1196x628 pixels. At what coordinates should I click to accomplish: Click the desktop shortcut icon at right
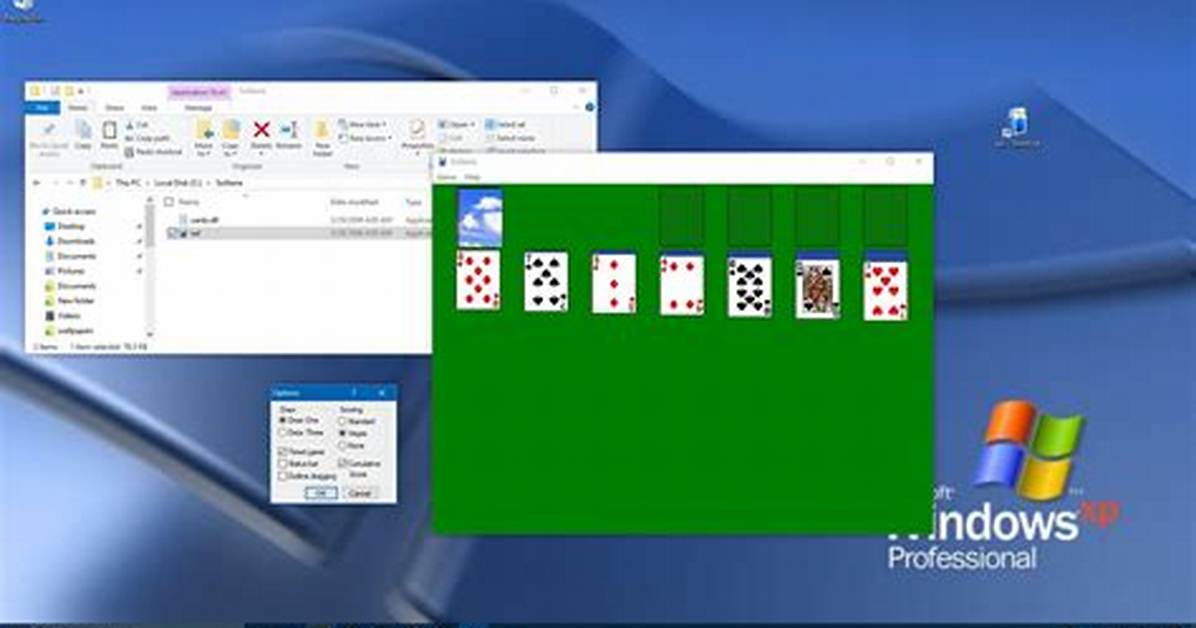click(x=1016, y=127)
